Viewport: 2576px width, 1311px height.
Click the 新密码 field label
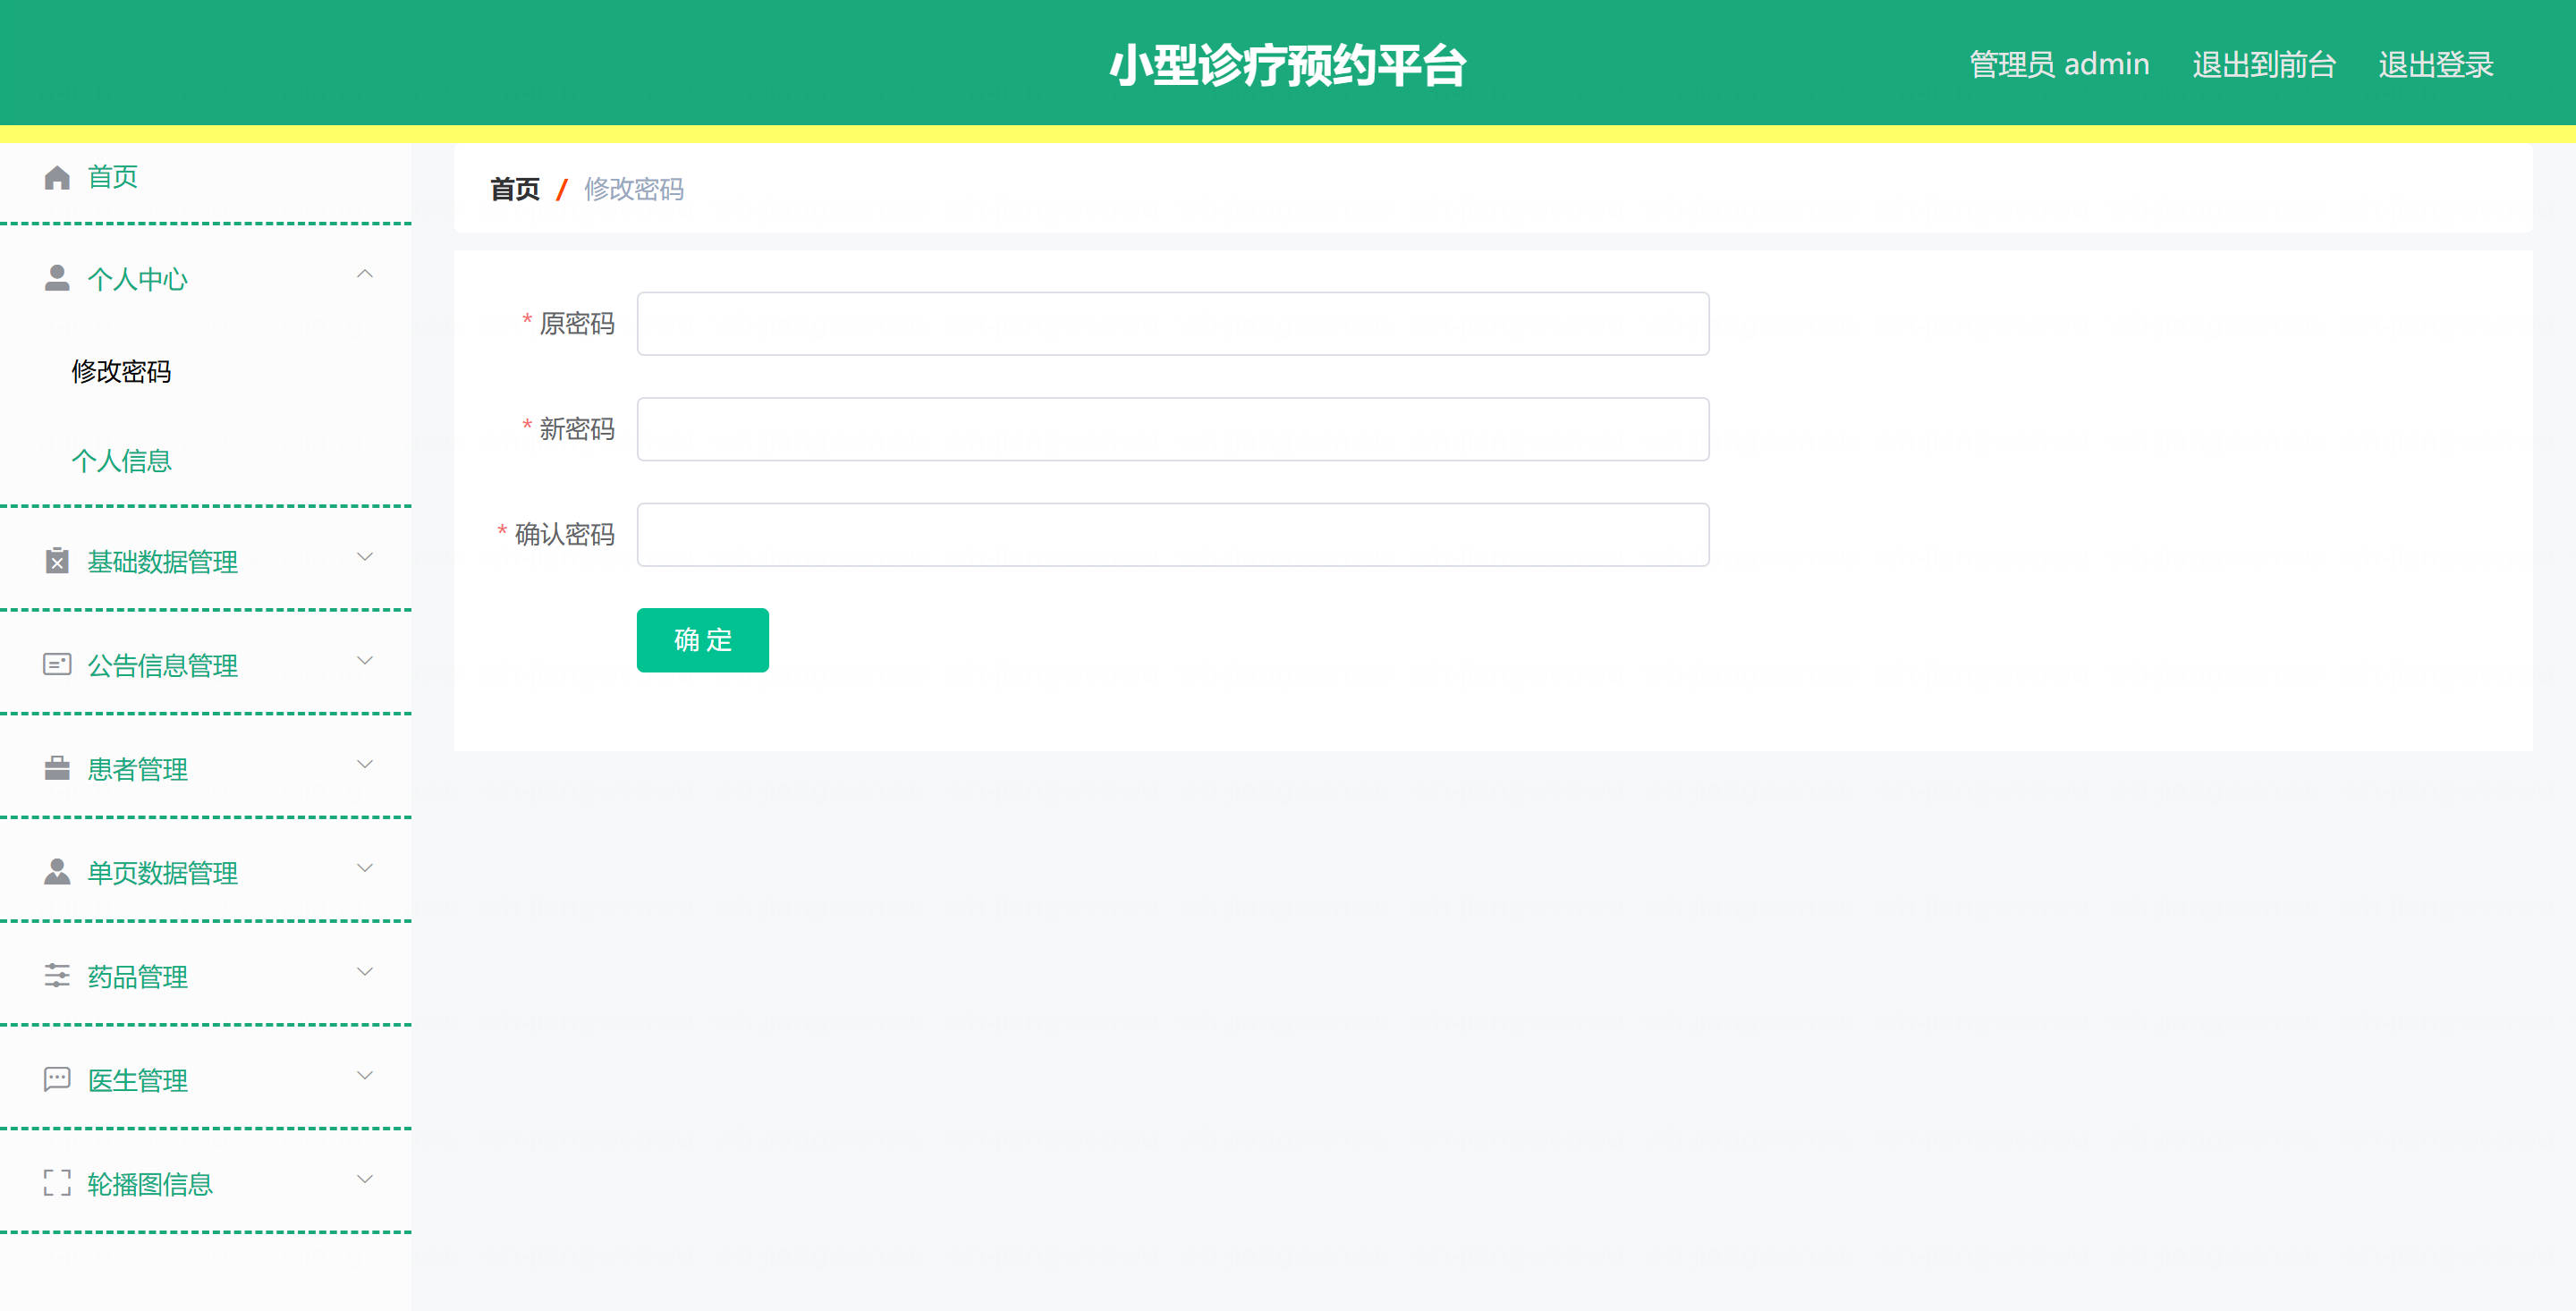577,429
